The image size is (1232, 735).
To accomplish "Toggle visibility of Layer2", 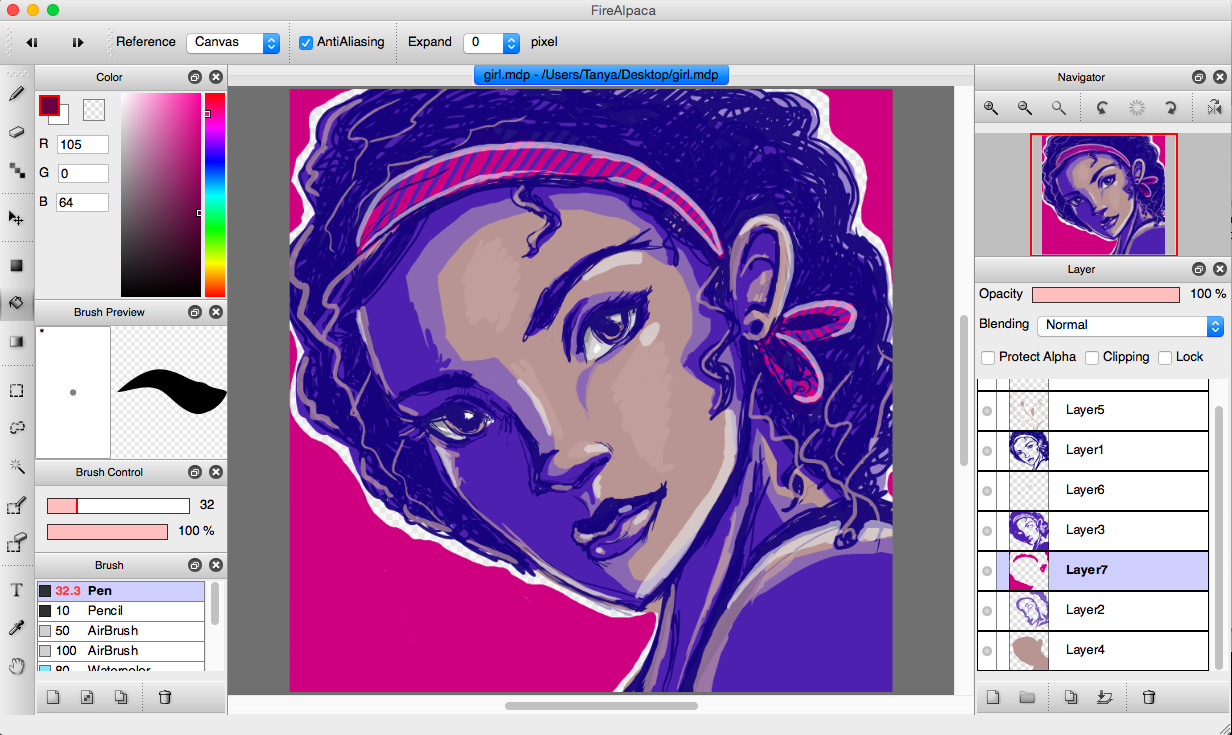I will pyautogui.click(x=987, y=611).
